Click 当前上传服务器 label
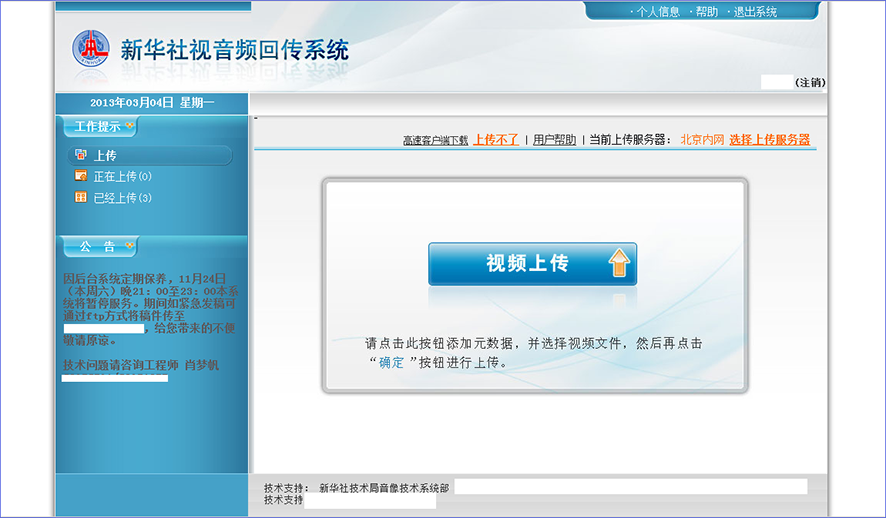Viewport: 886px width, 518px height. coord(631,140)
